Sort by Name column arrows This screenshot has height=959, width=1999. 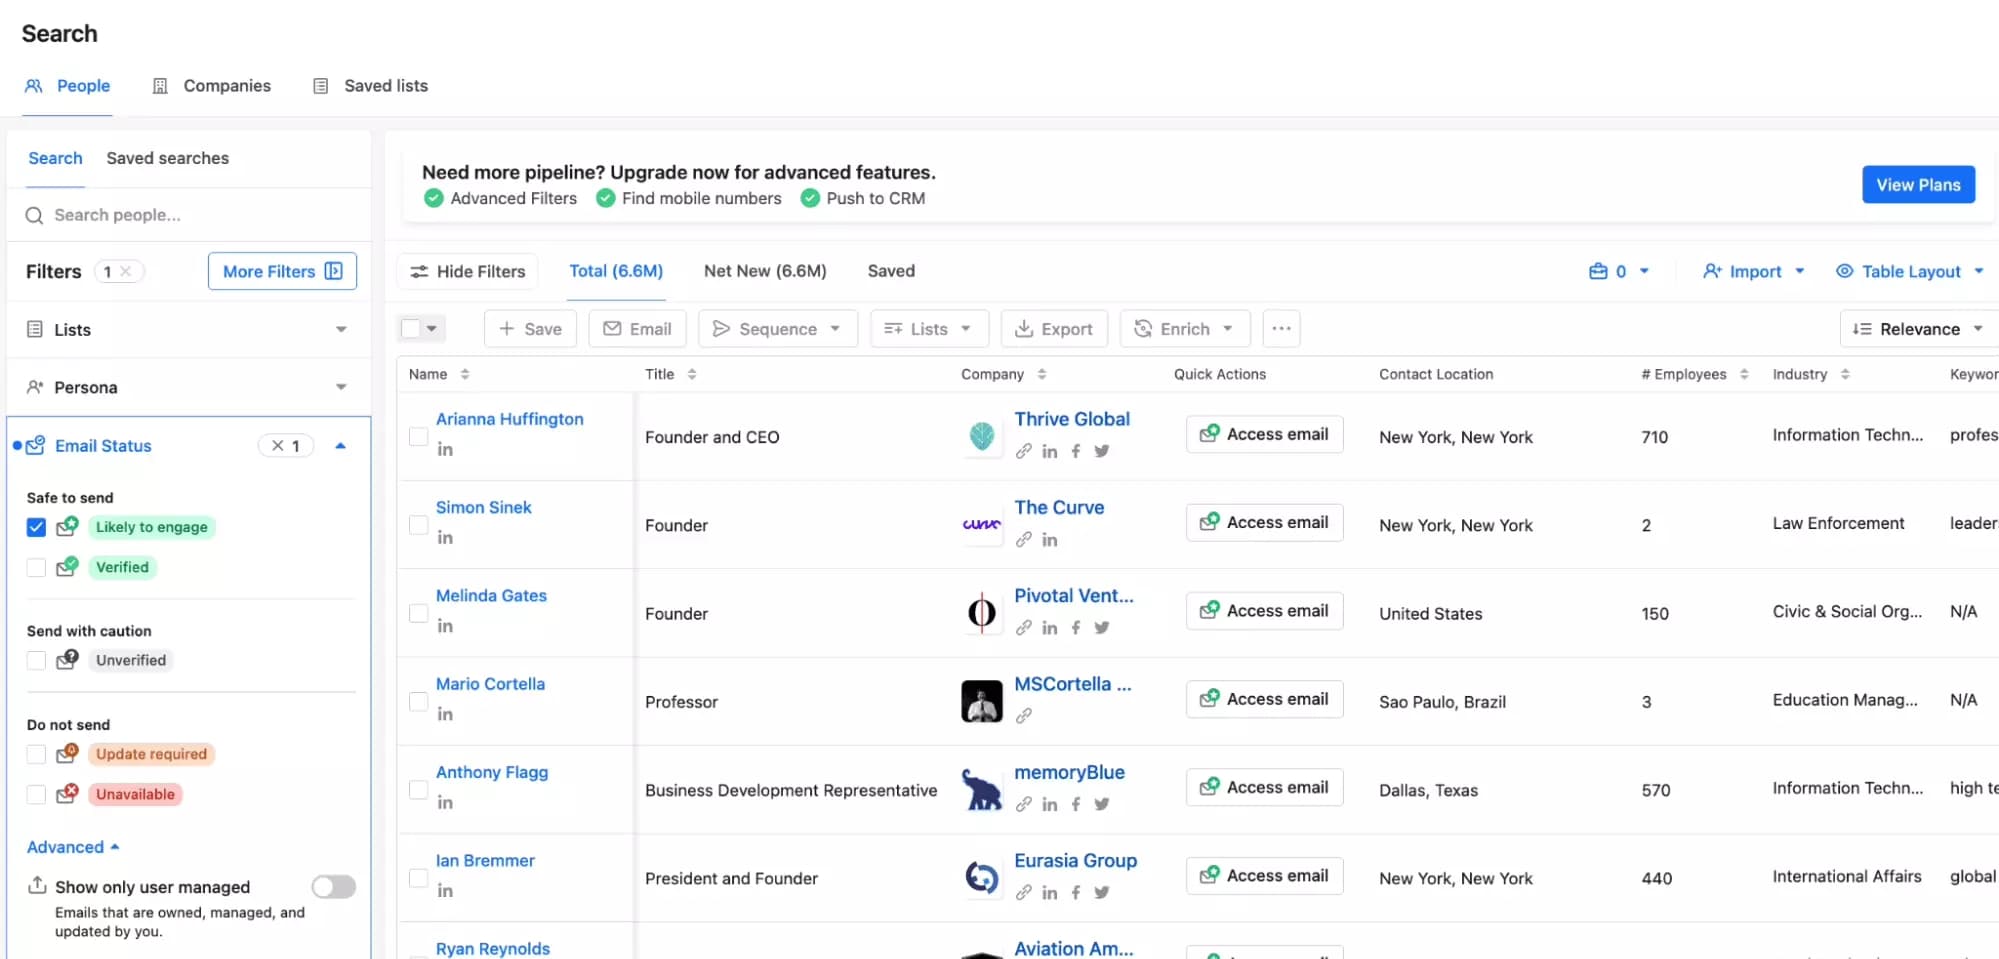coord(465,374)
